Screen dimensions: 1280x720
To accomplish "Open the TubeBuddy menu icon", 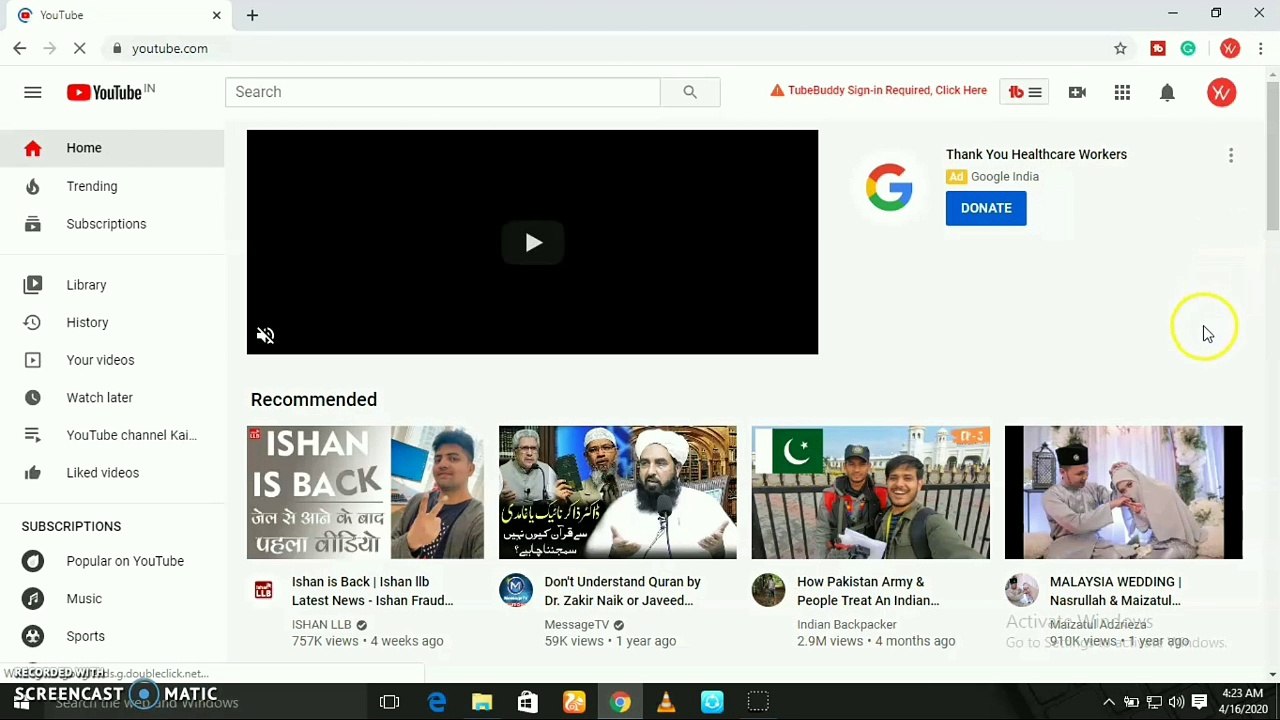I will [1024, 92].
